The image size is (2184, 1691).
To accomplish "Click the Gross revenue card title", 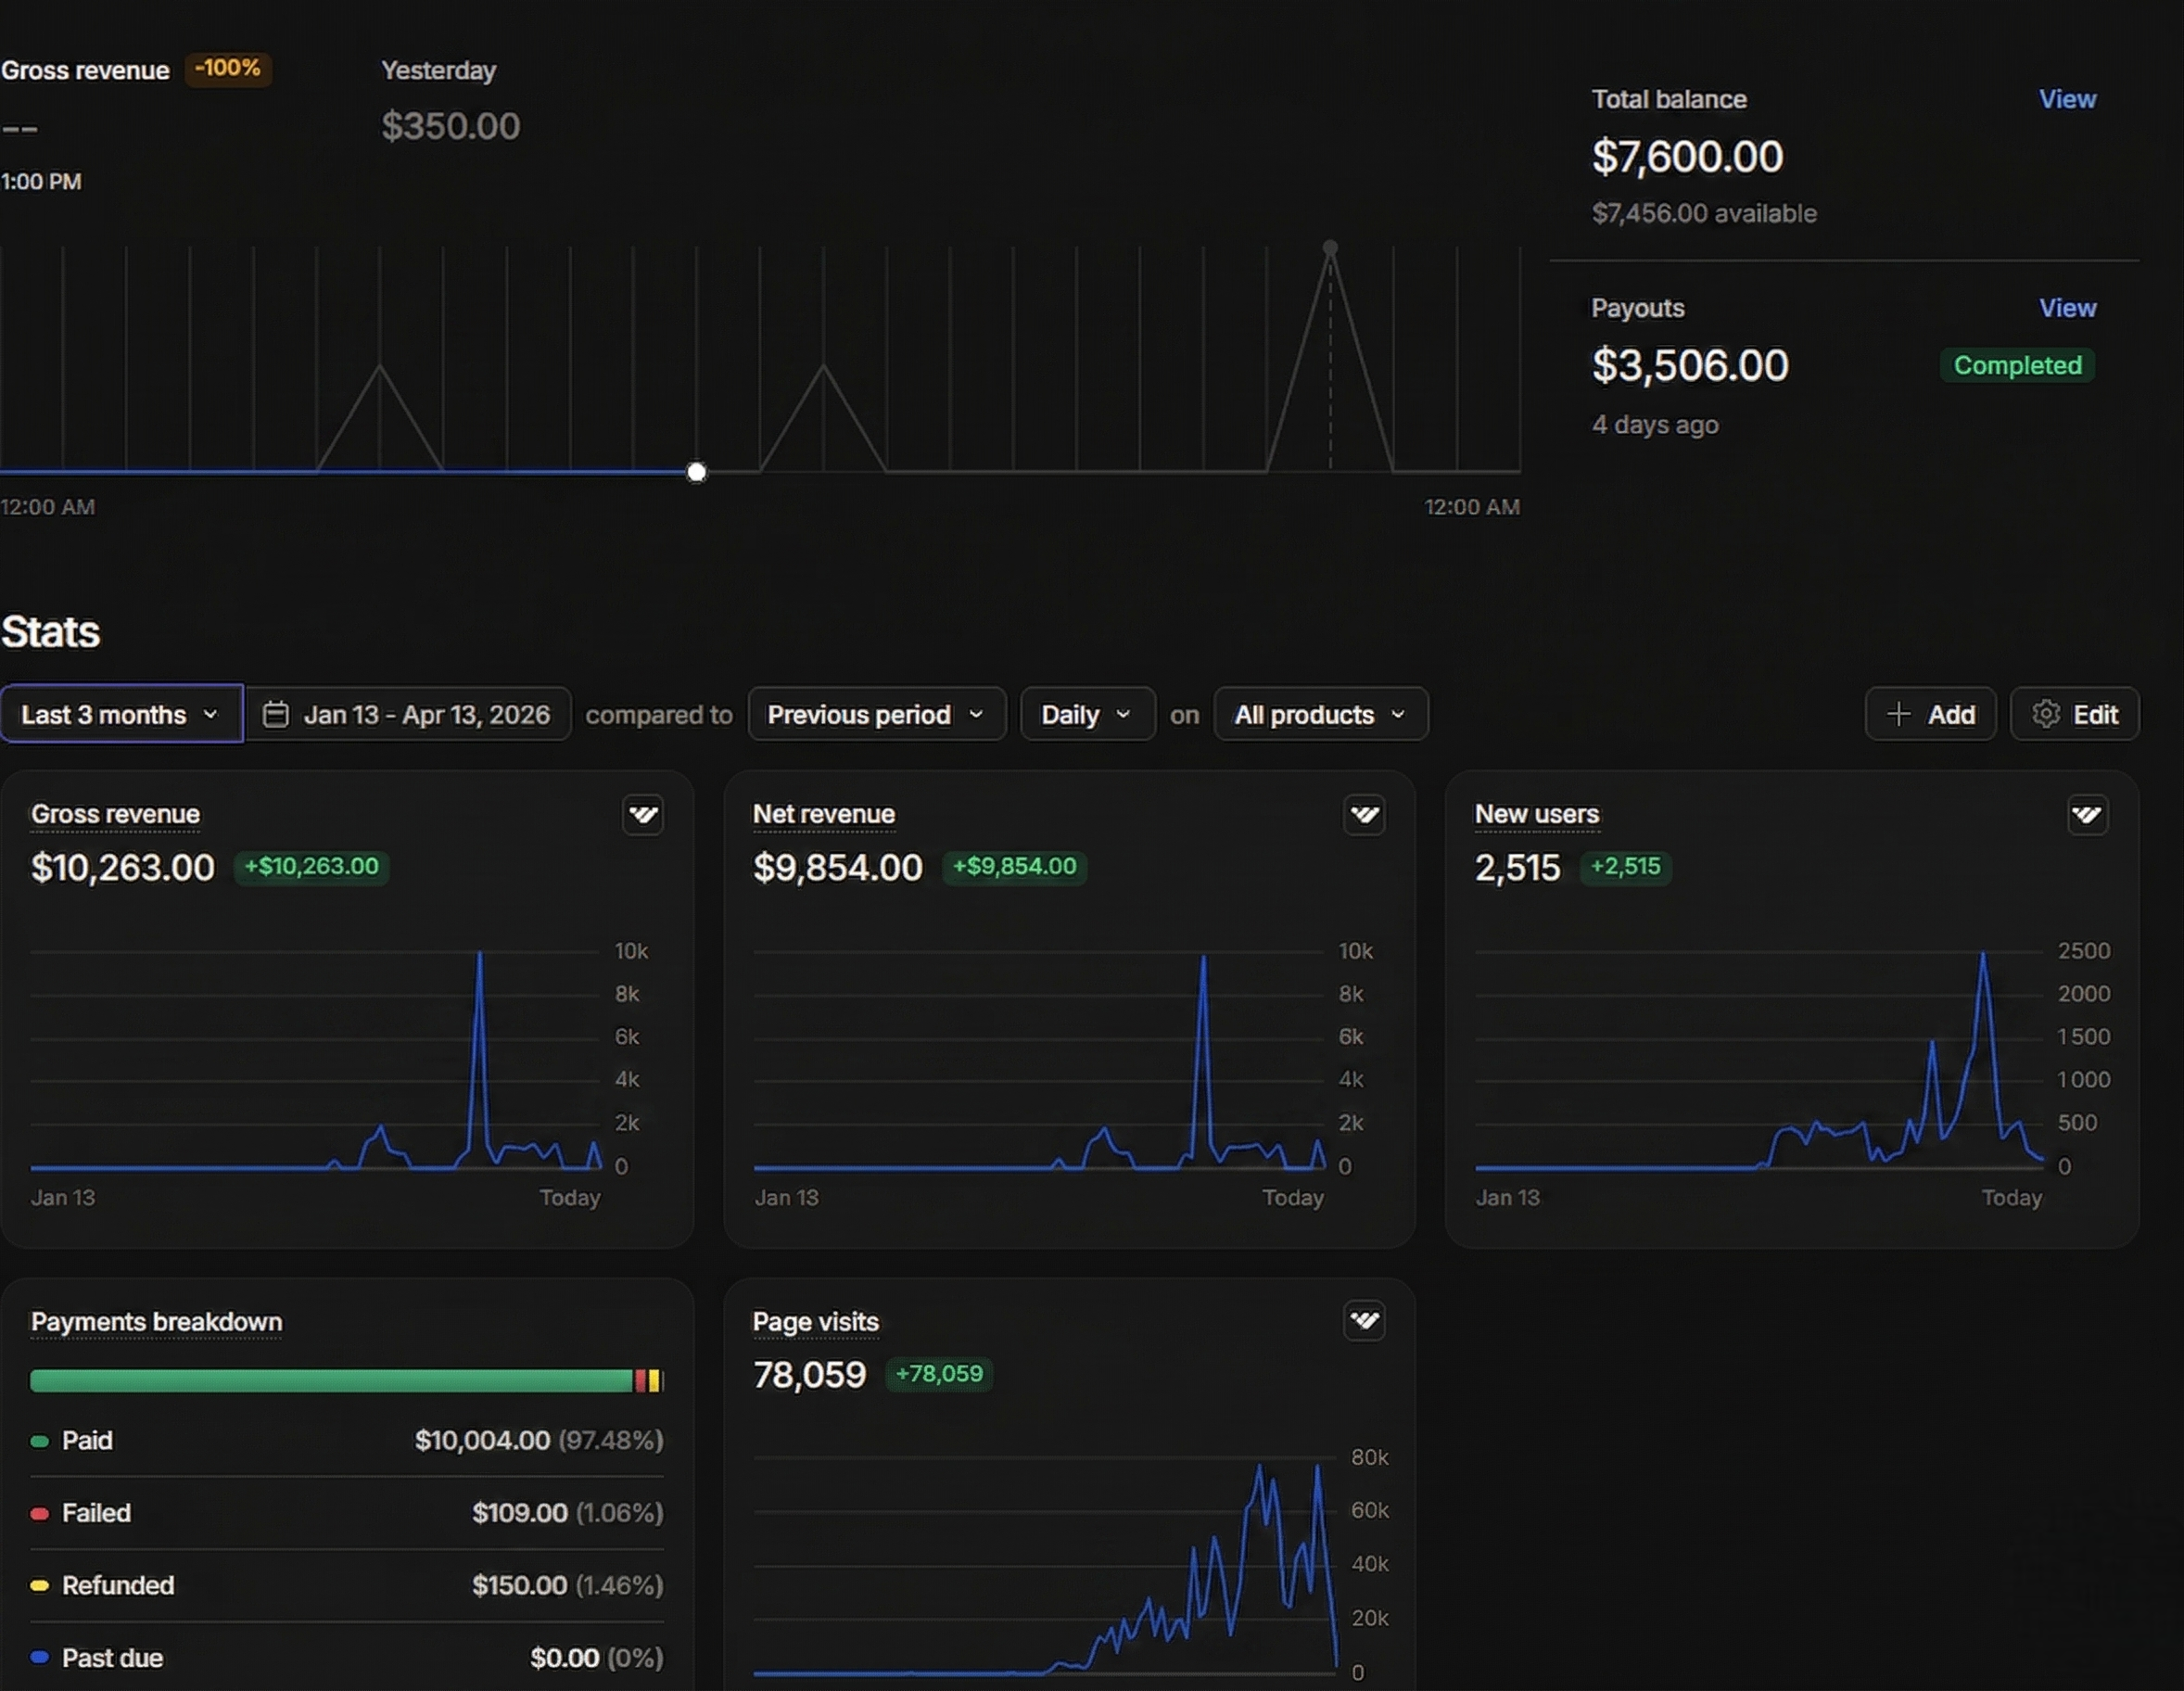I will pos(115,814).
